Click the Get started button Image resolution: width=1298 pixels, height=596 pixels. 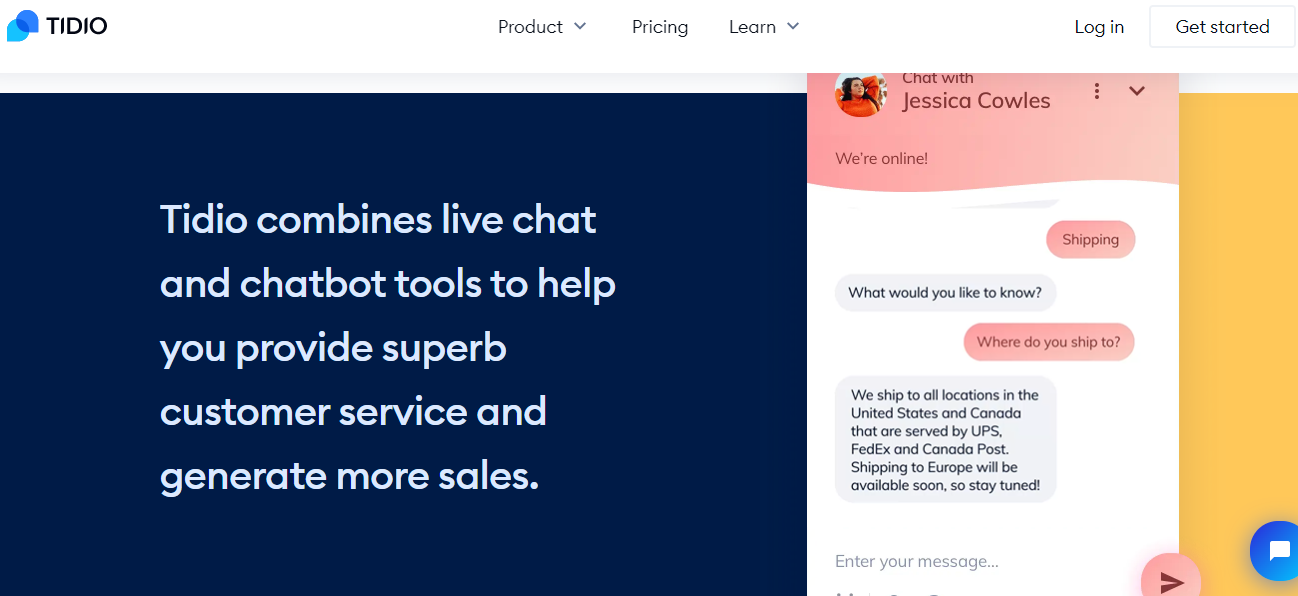tap(1222, 26)
